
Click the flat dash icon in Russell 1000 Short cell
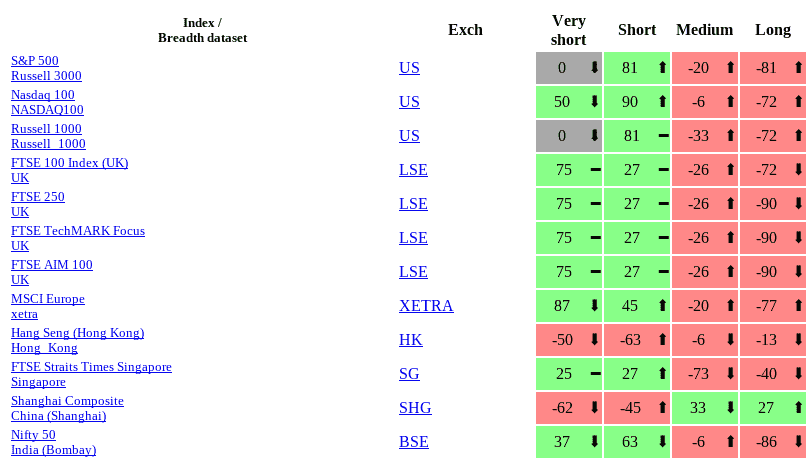pos(663,136)
